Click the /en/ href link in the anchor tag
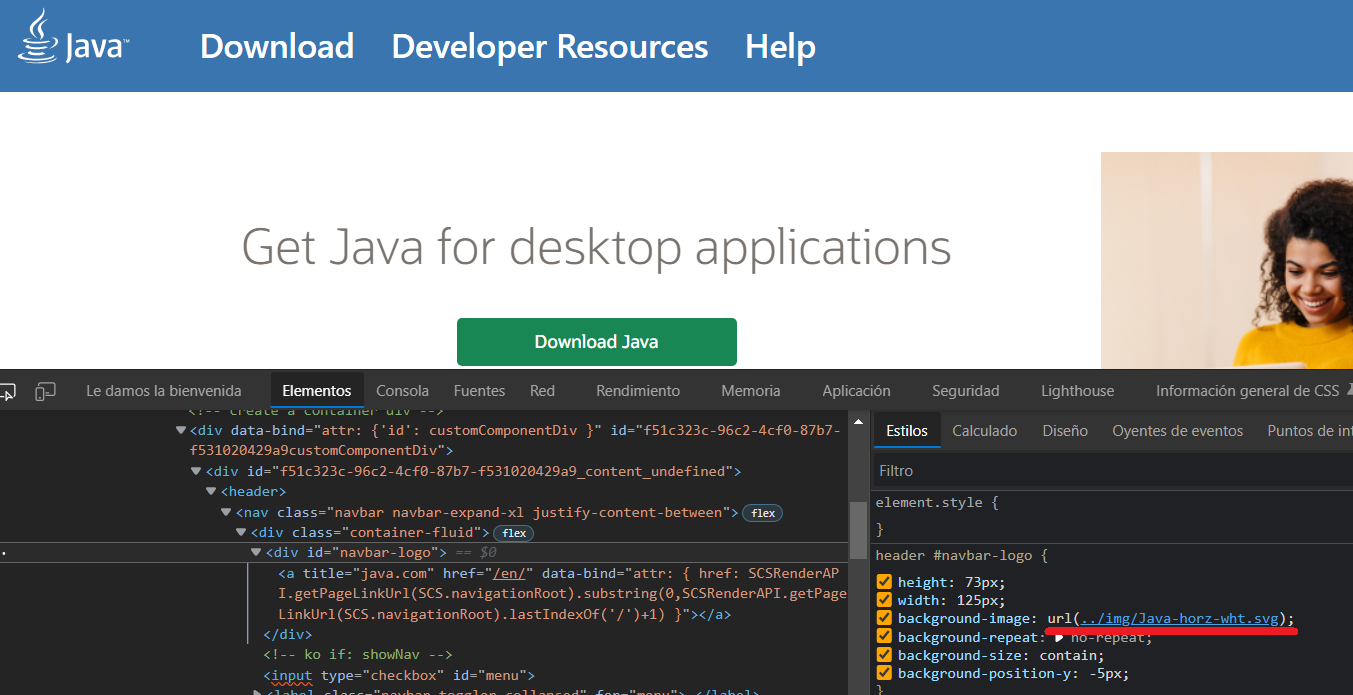Screen dimensions: 1353x695 (x=511, y=574)
